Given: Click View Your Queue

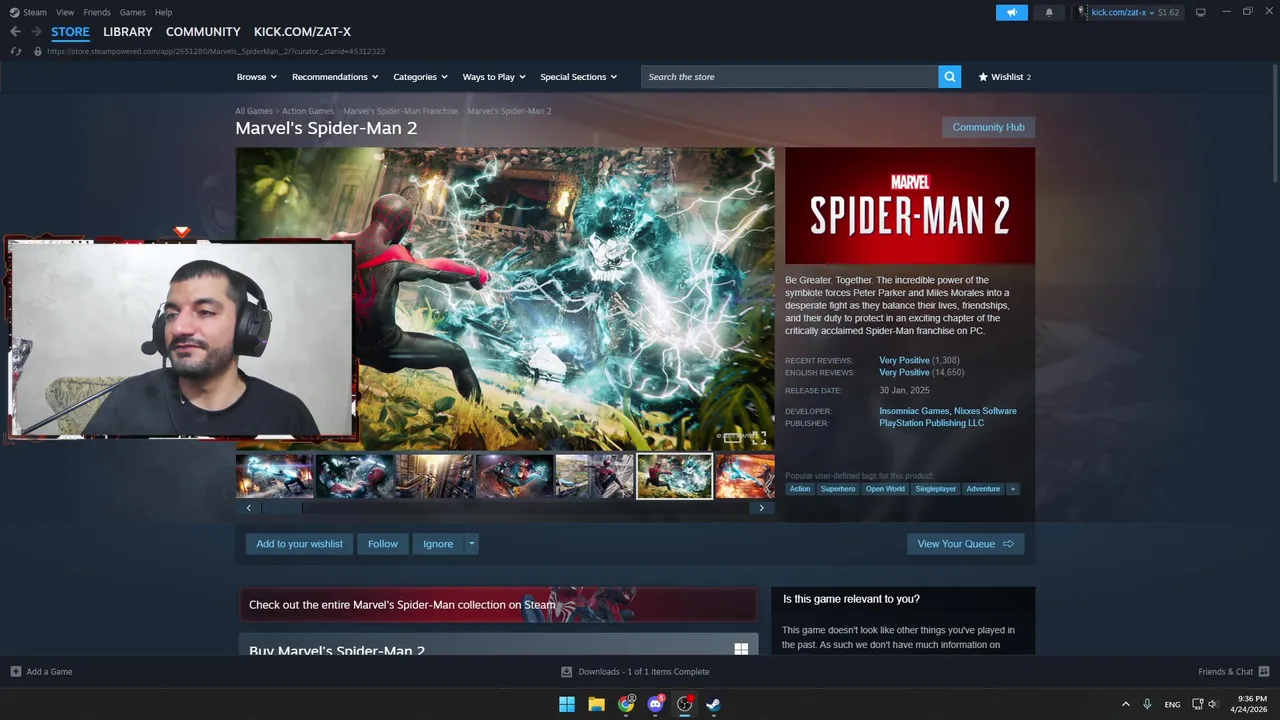Looking at the screenshot, I should pyautogui.click(x=965, y=544).
